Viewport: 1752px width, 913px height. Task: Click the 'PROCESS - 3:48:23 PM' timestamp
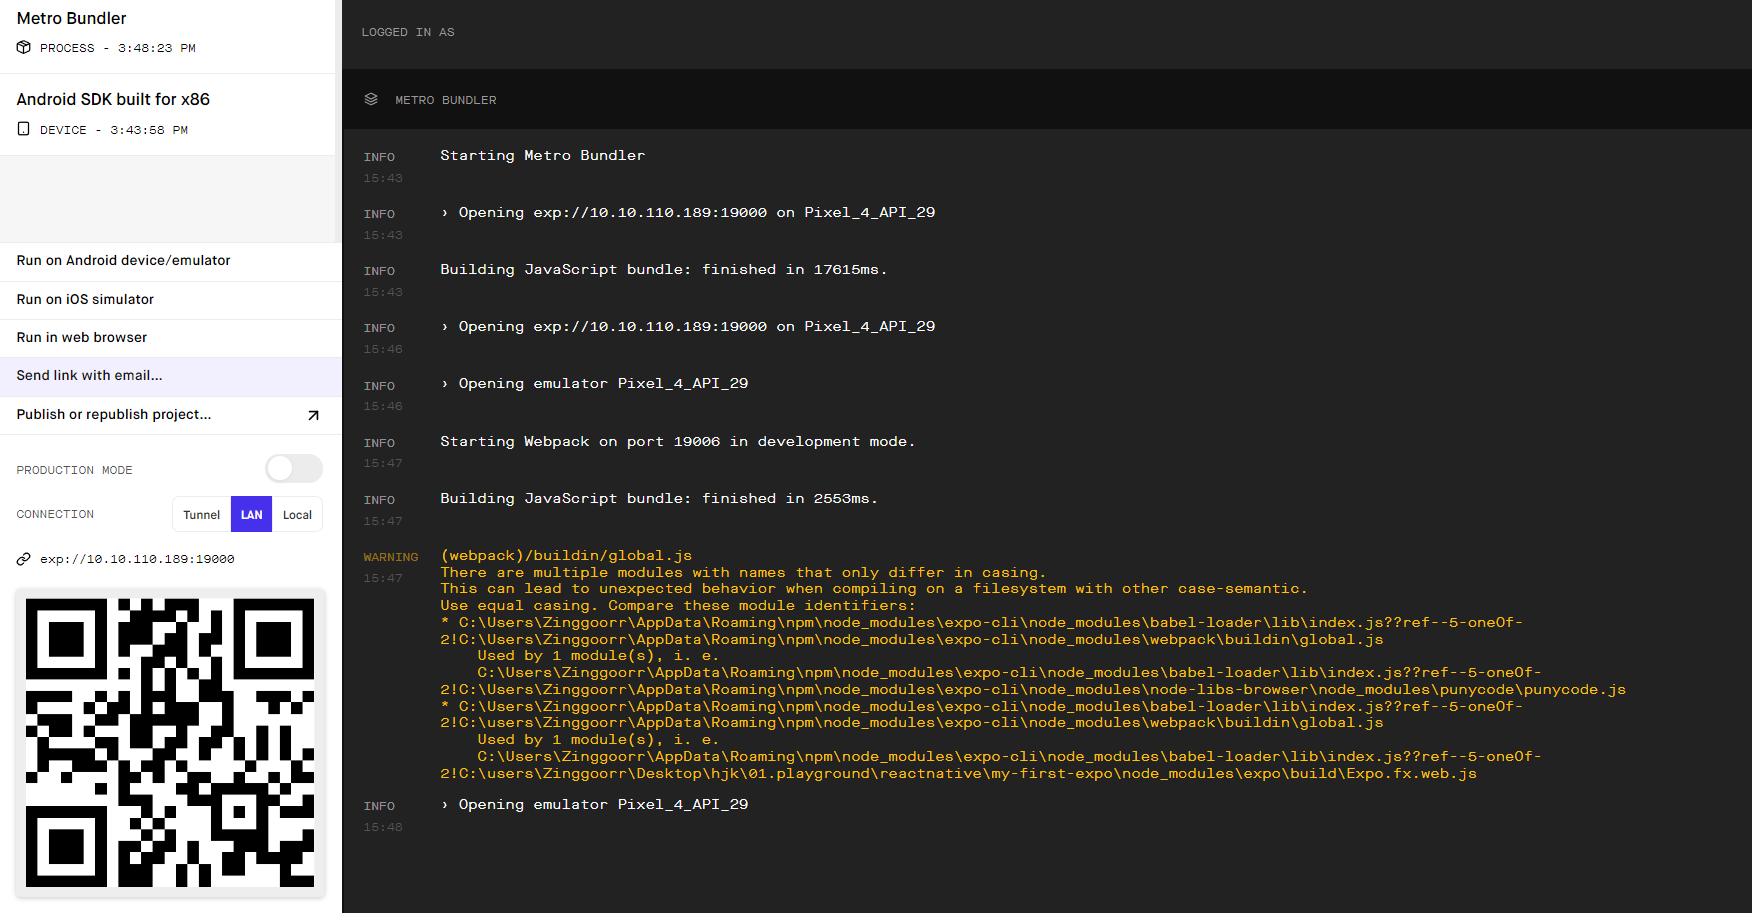click(118, 48)
